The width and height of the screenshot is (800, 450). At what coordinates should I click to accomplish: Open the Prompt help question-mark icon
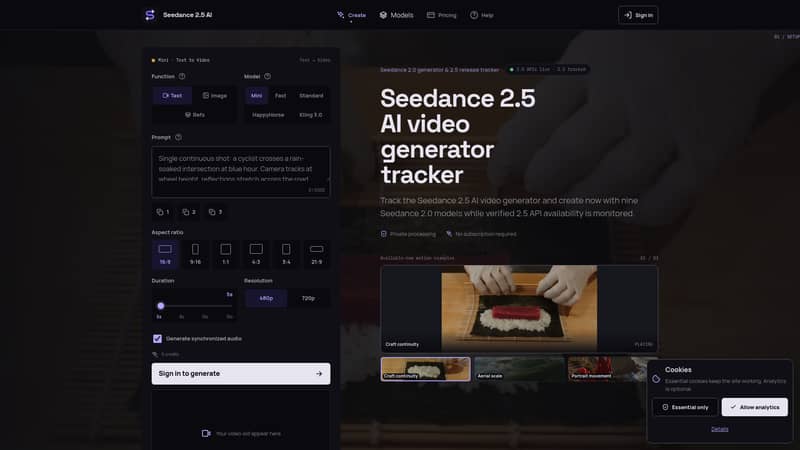tap(178, 137)
